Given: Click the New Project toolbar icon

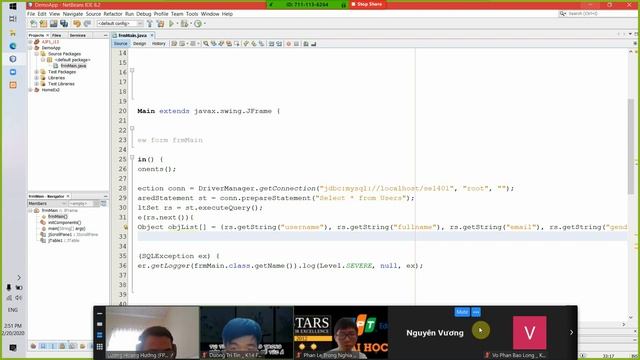Looking at the screenshot, I should pos(43,24).
